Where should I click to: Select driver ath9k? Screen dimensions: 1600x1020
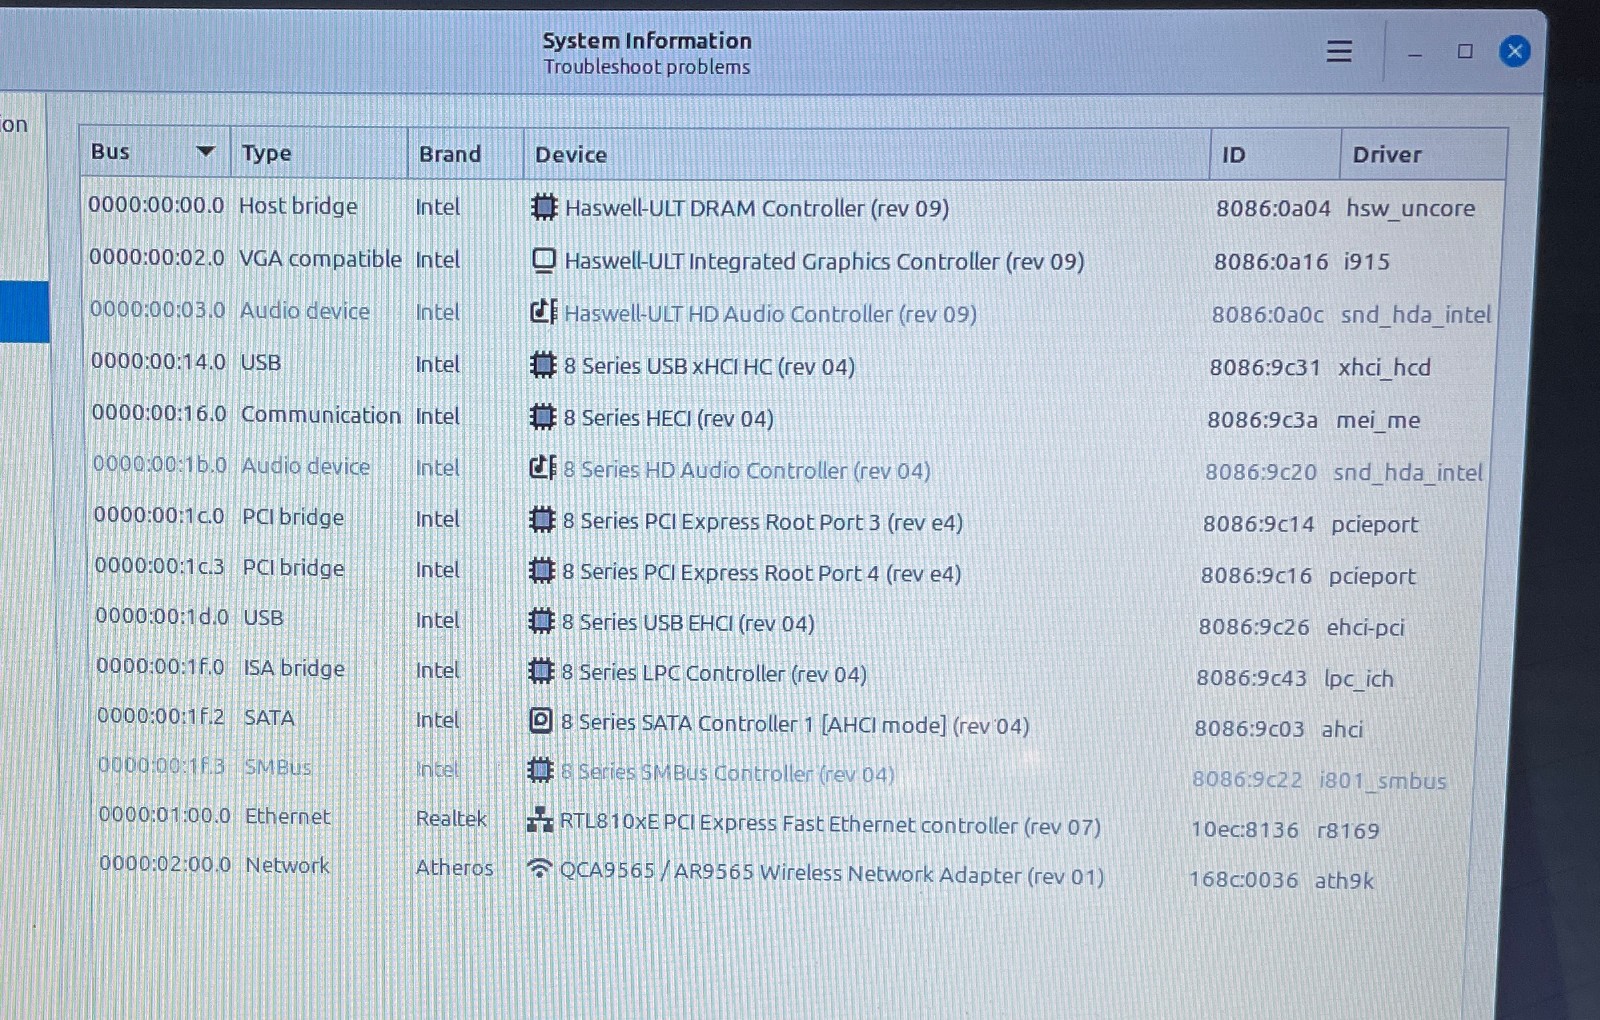tap(1344, 880)
